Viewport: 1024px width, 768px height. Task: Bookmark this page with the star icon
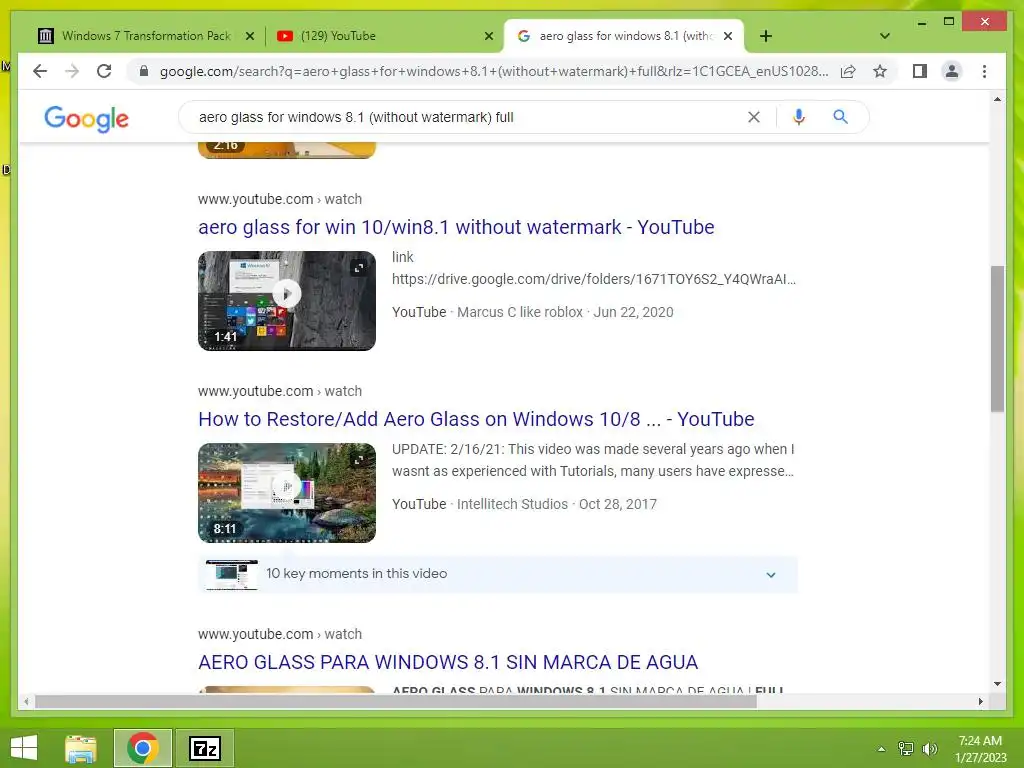(880, 71)
